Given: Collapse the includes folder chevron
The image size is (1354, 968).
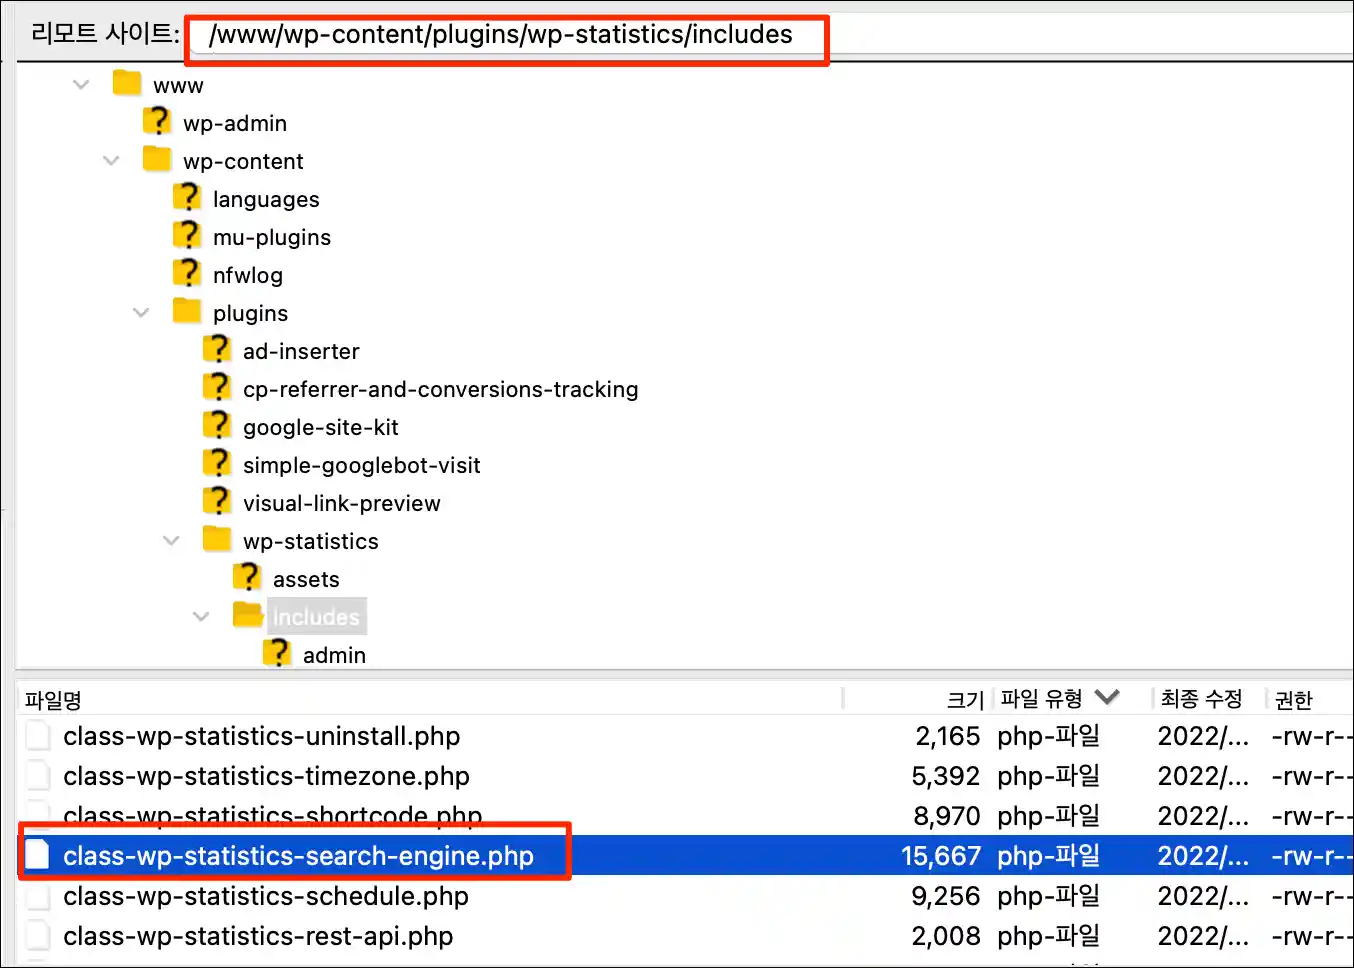Looking at the screenshot, I should click(x=201, y=617).
